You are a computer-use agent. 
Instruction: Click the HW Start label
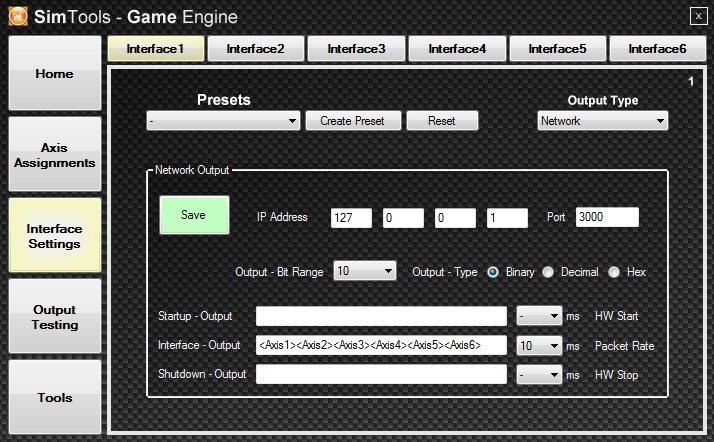point(616,316)
